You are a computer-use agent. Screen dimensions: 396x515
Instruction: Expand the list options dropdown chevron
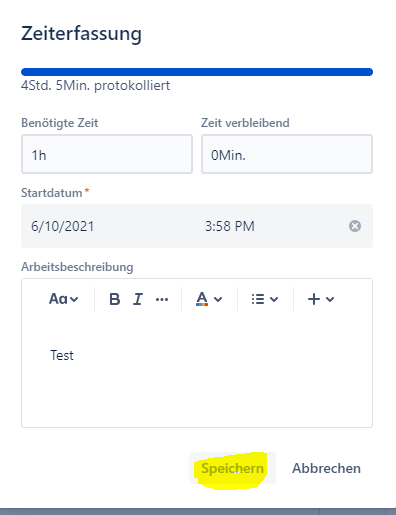tap(274, 299)
